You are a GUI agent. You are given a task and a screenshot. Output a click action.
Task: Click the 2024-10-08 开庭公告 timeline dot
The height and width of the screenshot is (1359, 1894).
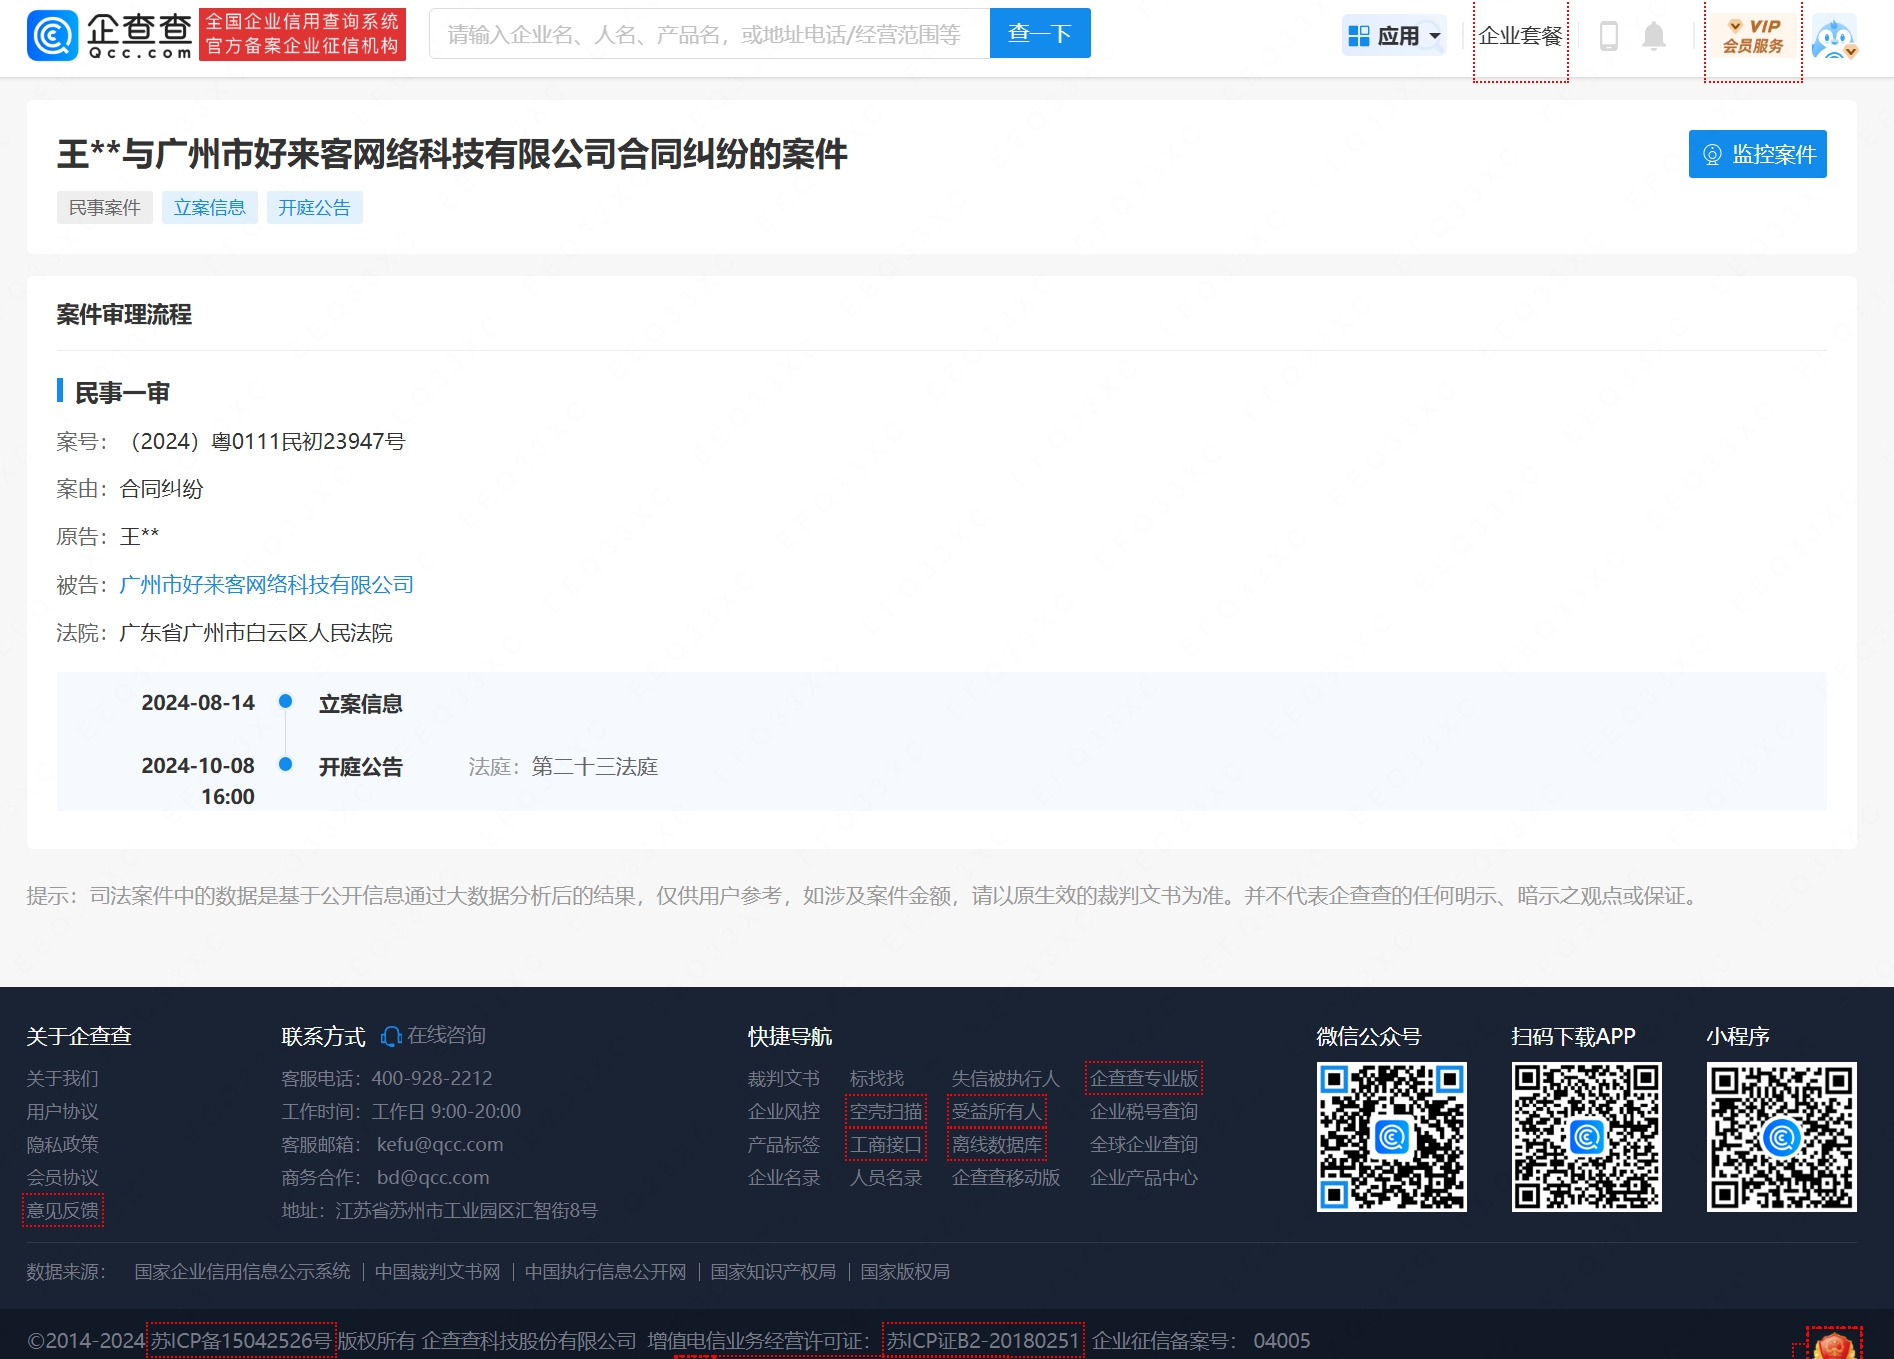pyautogui.click(x=285, y=764)
